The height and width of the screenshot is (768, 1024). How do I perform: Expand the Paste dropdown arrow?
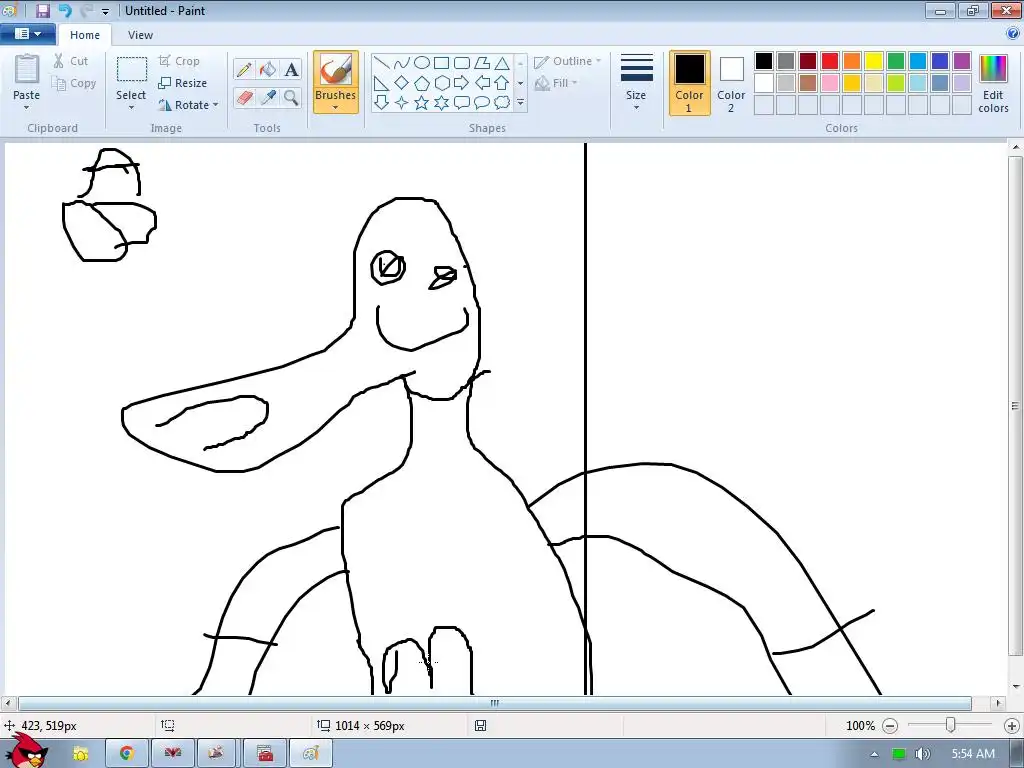[x=27, y=108]
